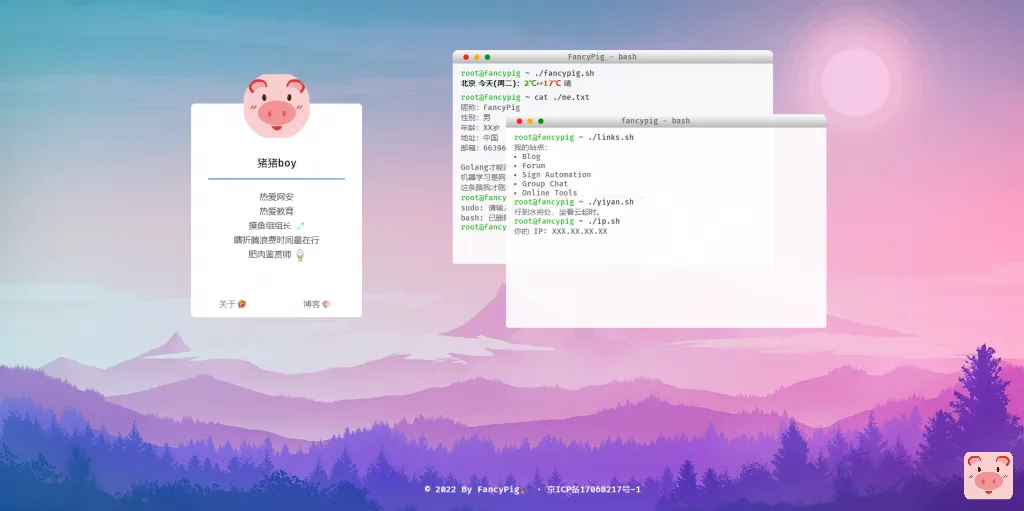Select the Group Chat link in the terminal
Image resolution: width=1024 pixels, height=511 pixels.
tap(544, 184)
